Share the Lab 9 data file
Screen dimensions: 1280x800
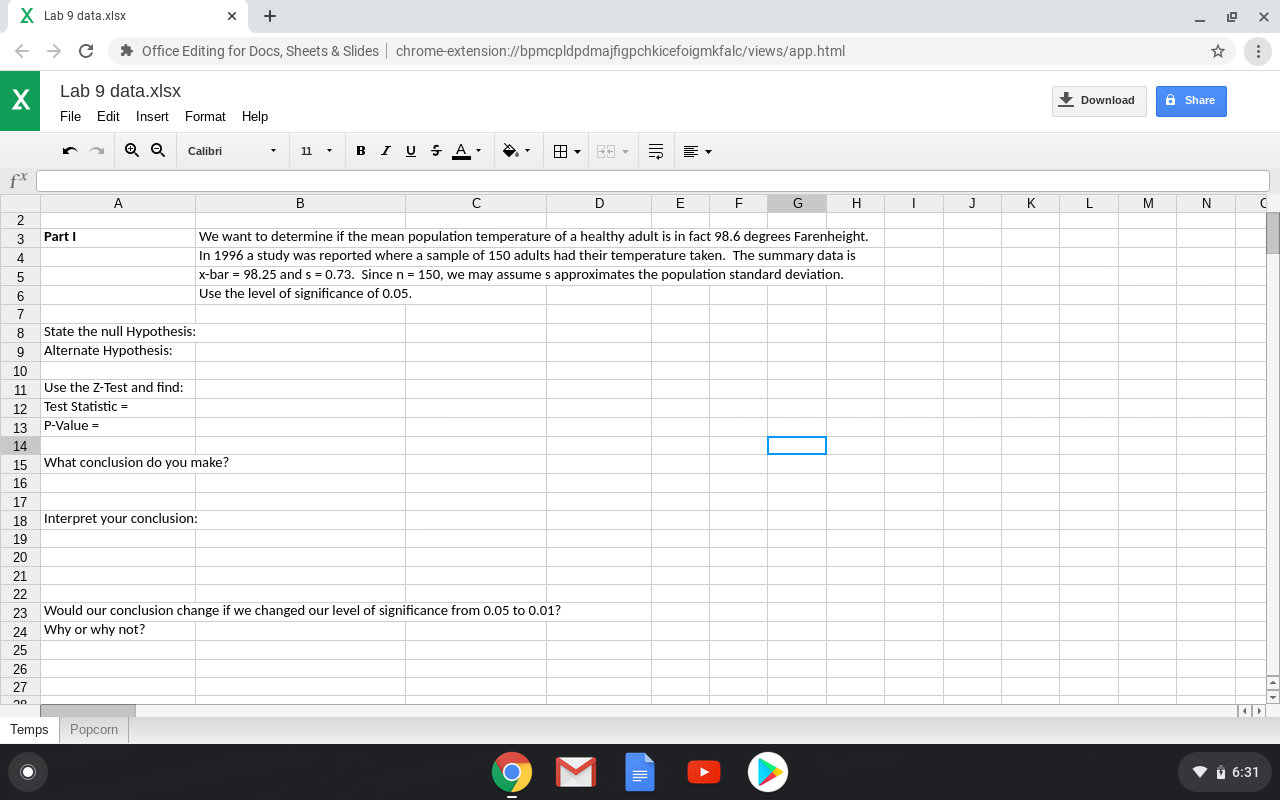pos(1190,100)
